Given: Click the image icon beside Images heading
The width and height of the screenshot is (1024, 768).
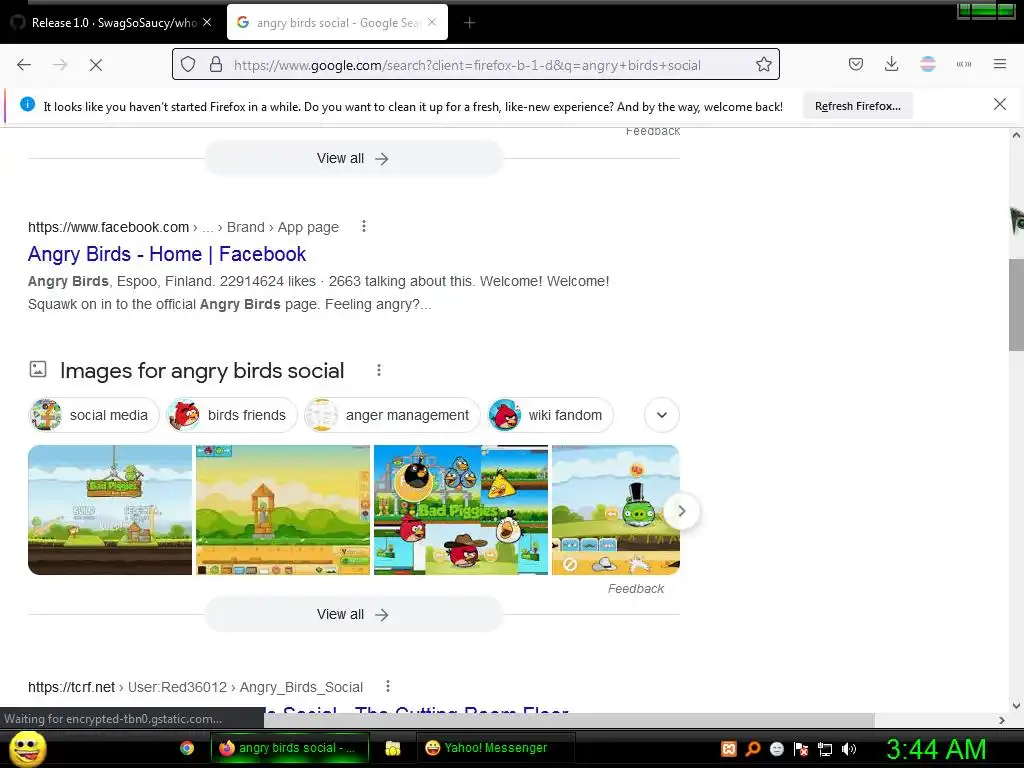Looking at the screenshot, I should pyautogui.click(x=38, y=370).
